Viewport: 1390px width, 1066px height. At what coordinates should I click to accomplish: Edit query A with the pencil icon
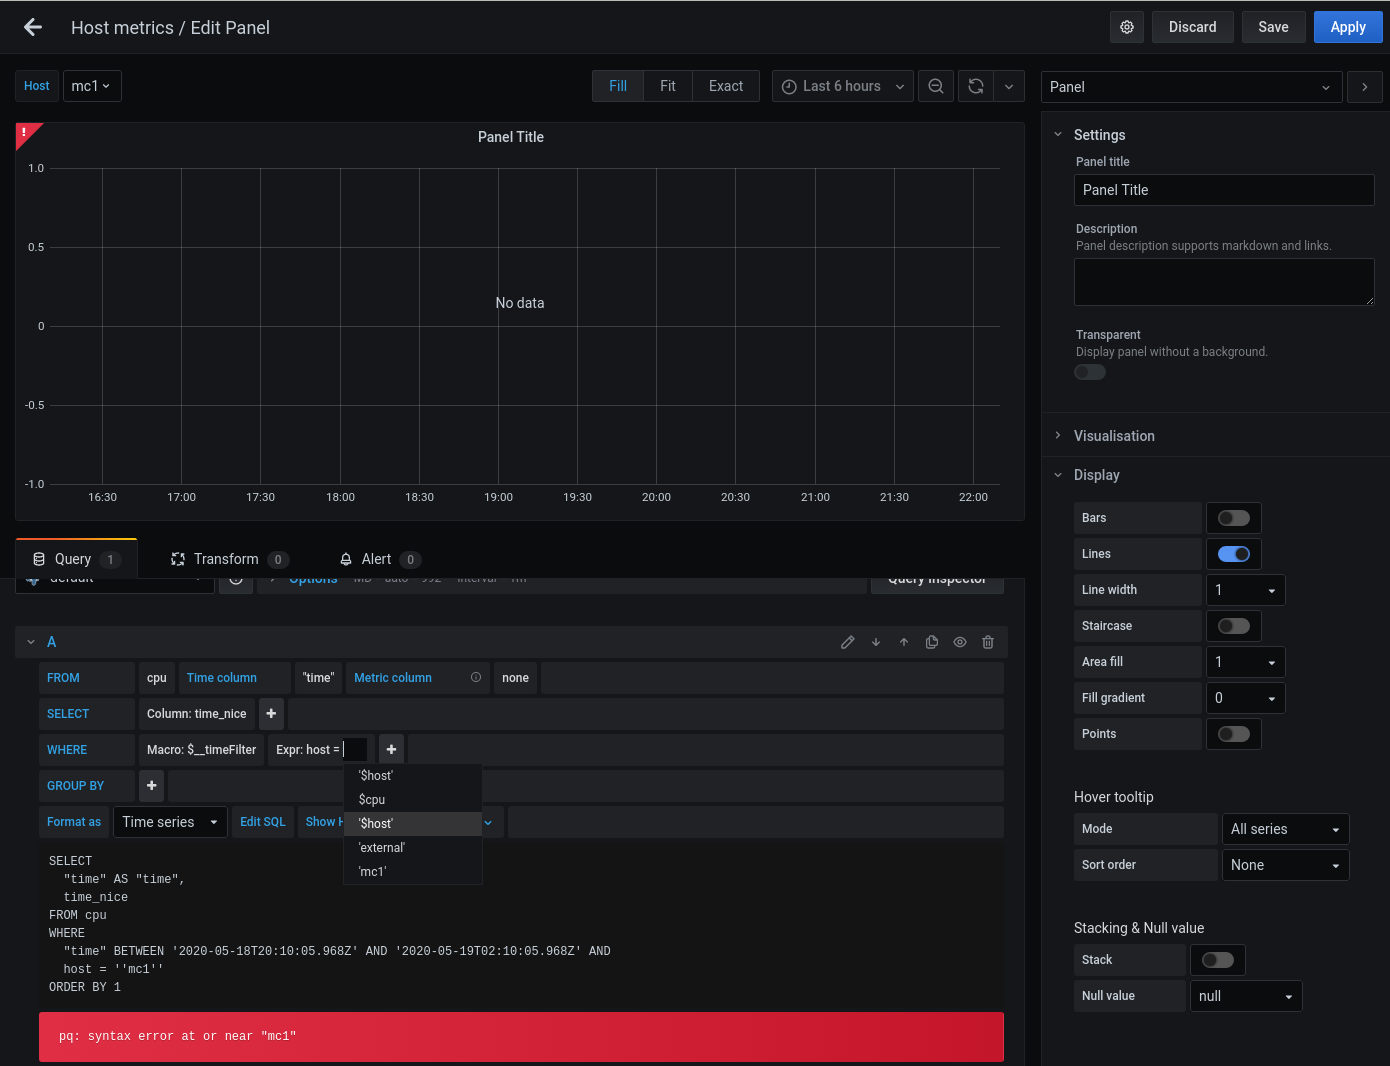point(848,642)
